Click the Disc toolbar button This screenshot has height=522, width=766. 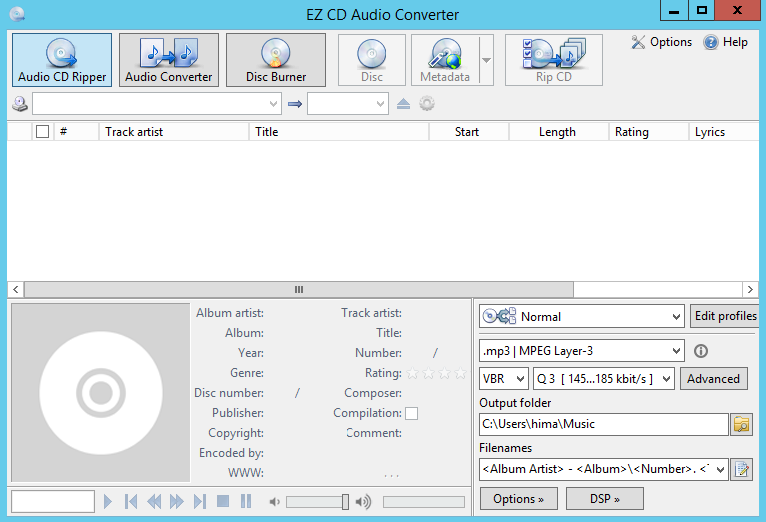click(372, 60)
